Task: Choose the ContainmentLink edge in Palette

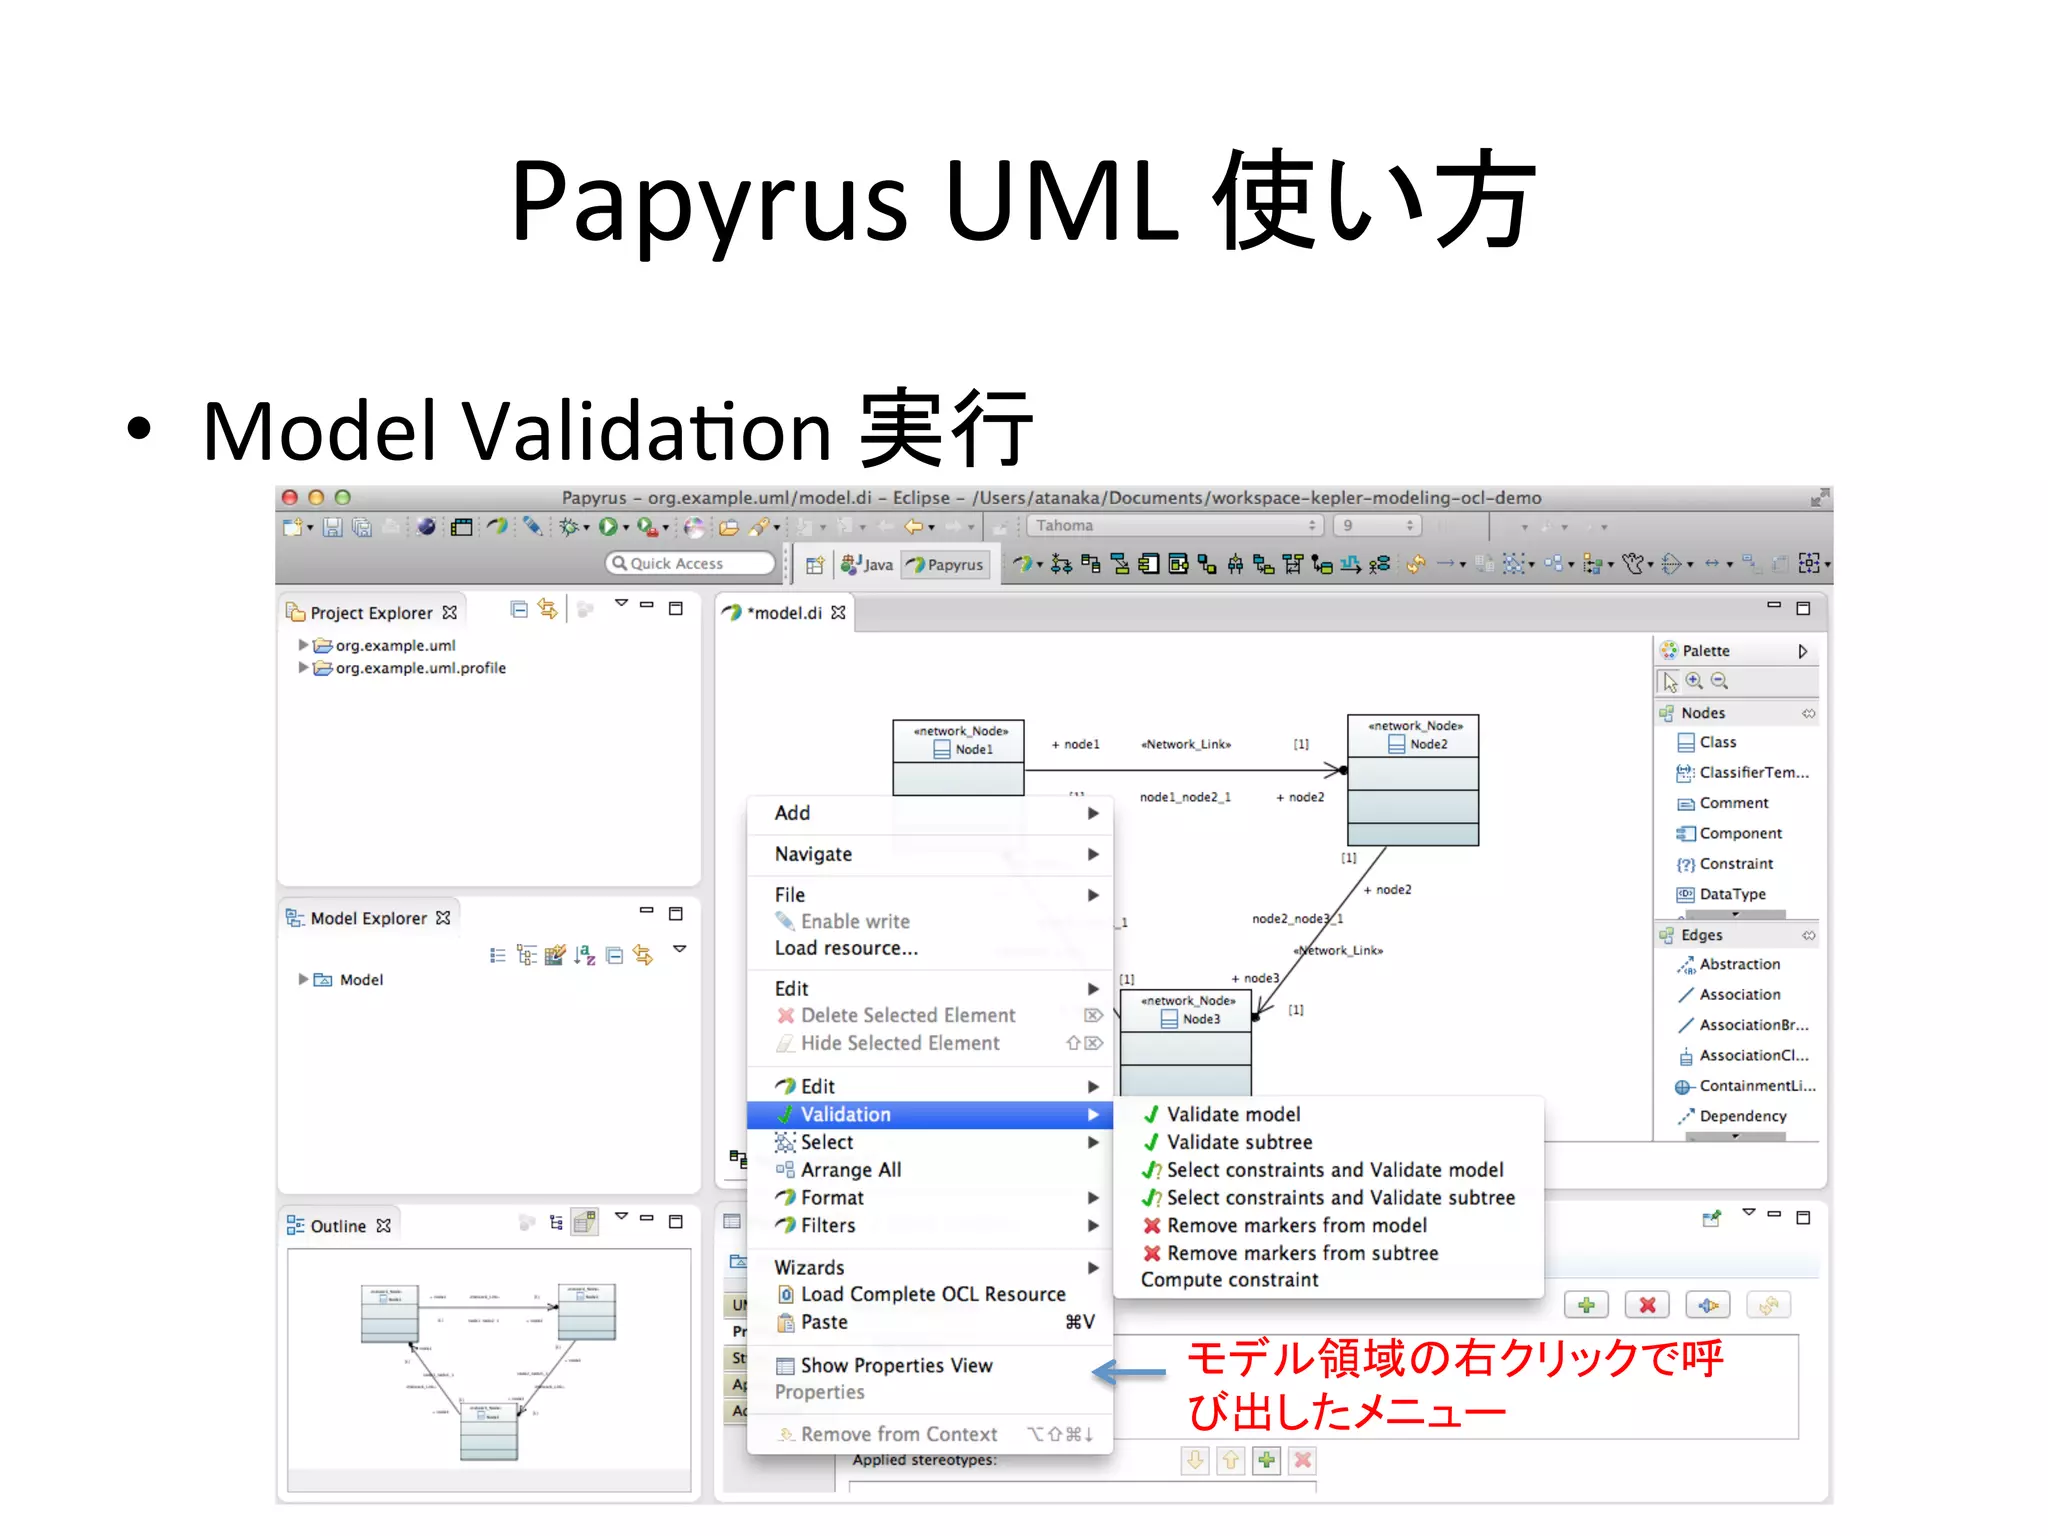Action: point(1745,1086)
